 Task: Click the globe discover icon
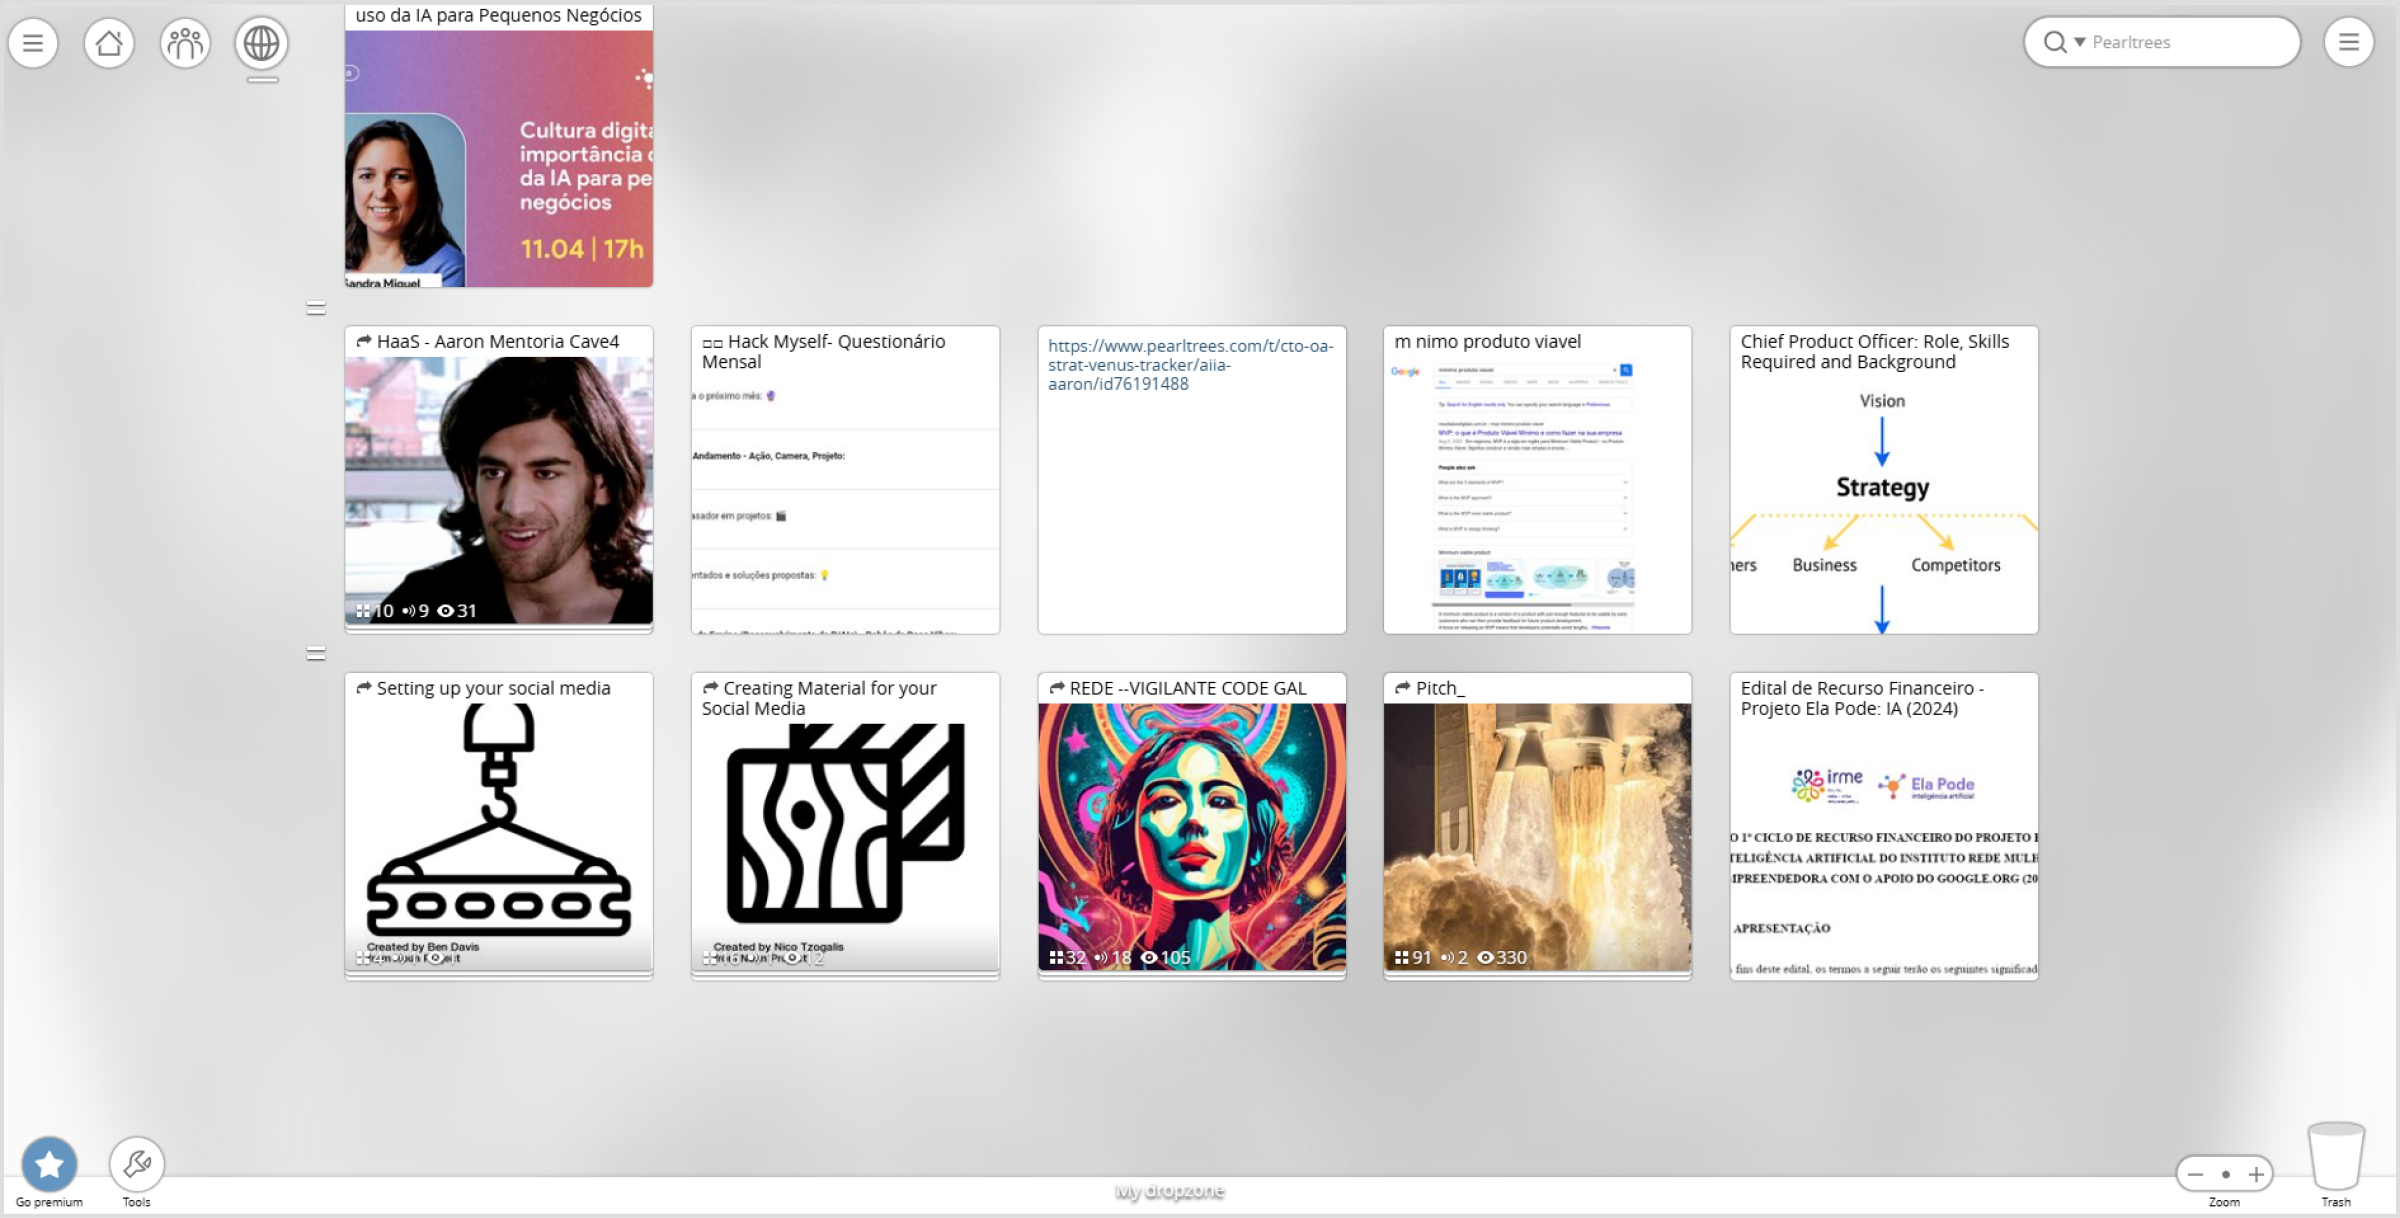point(261,43)
